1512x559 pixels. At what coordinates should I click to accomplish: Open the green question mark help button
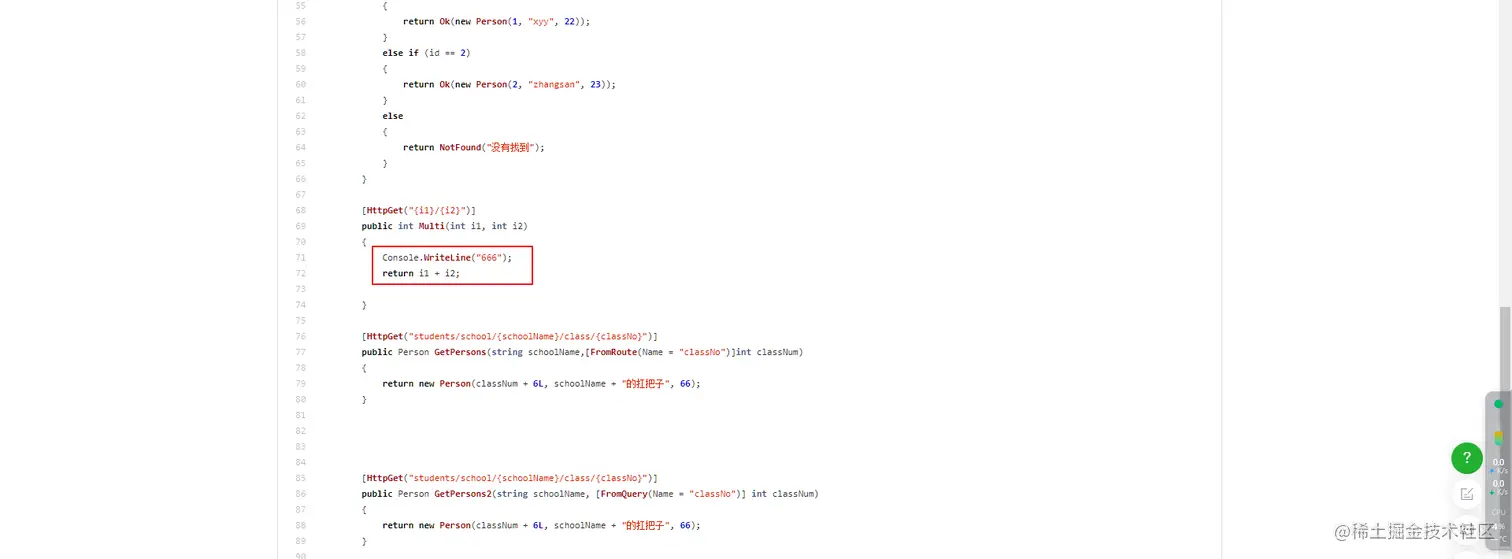(1466, 458)
